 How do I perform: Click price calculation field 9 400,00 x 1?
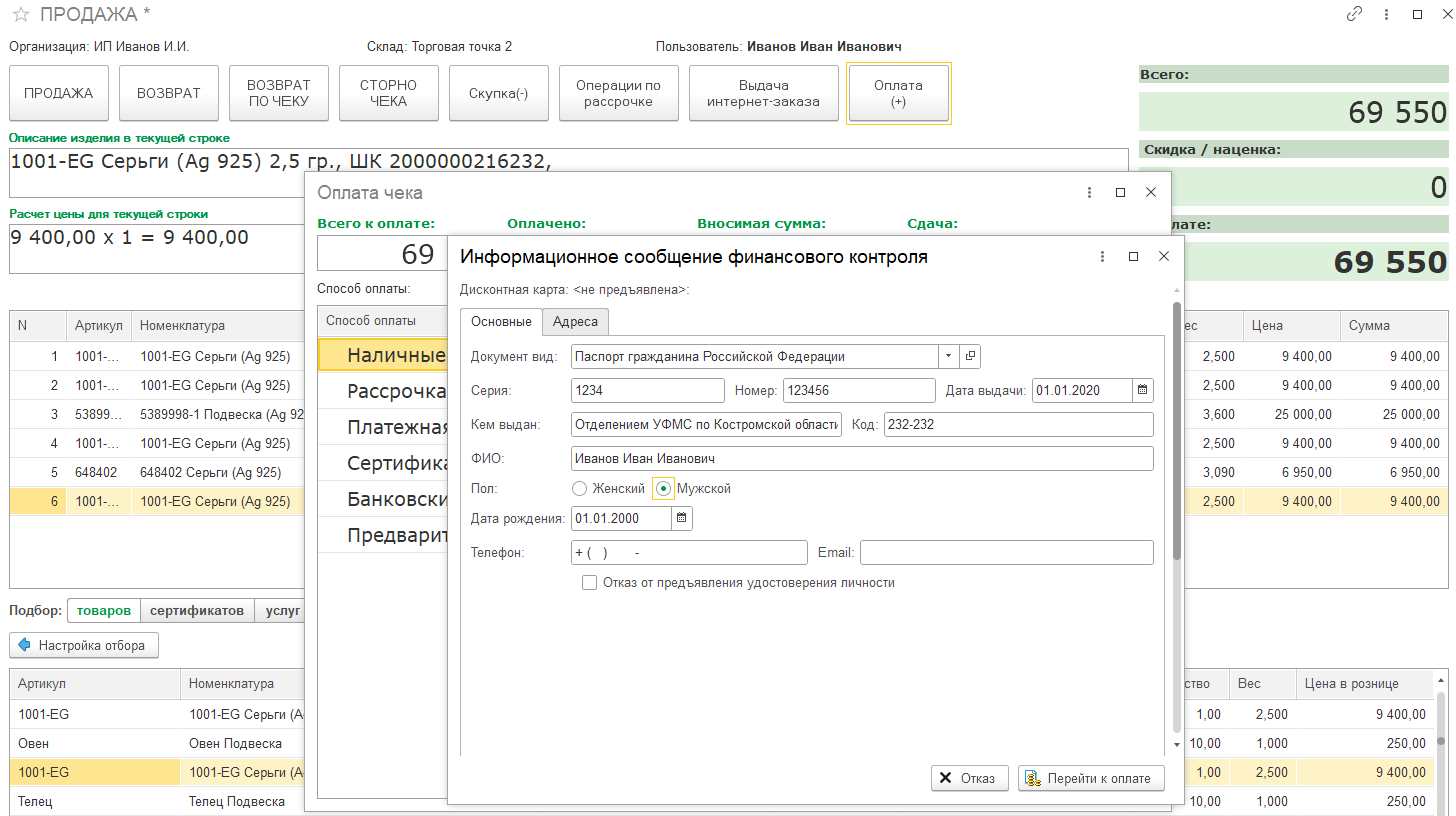click(x=158, y=248)
